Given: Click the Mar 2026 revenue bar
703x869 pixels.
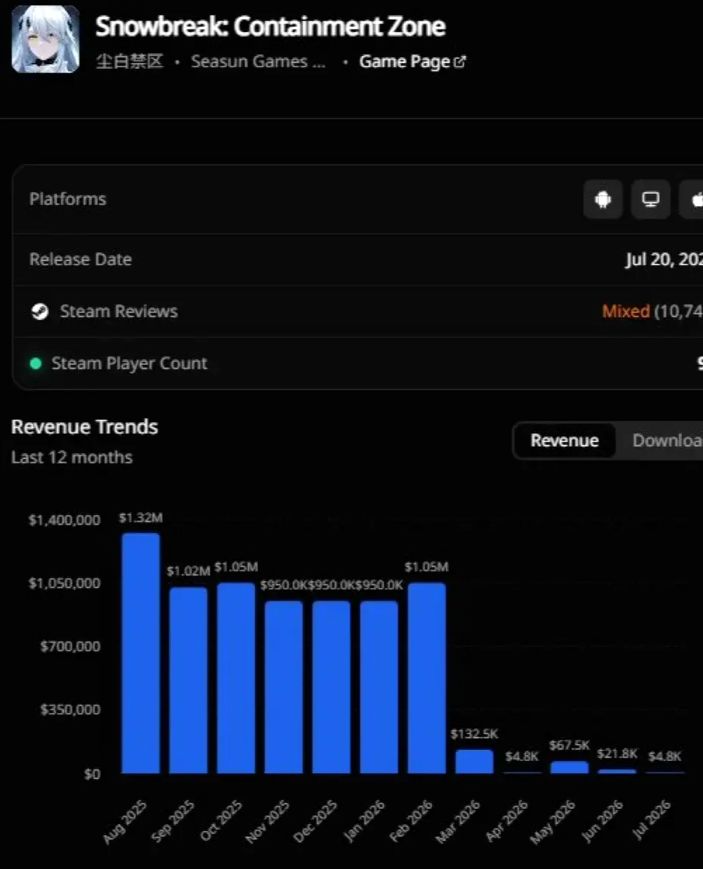Looking at the screenshot, I should click(x=475, y=761).
